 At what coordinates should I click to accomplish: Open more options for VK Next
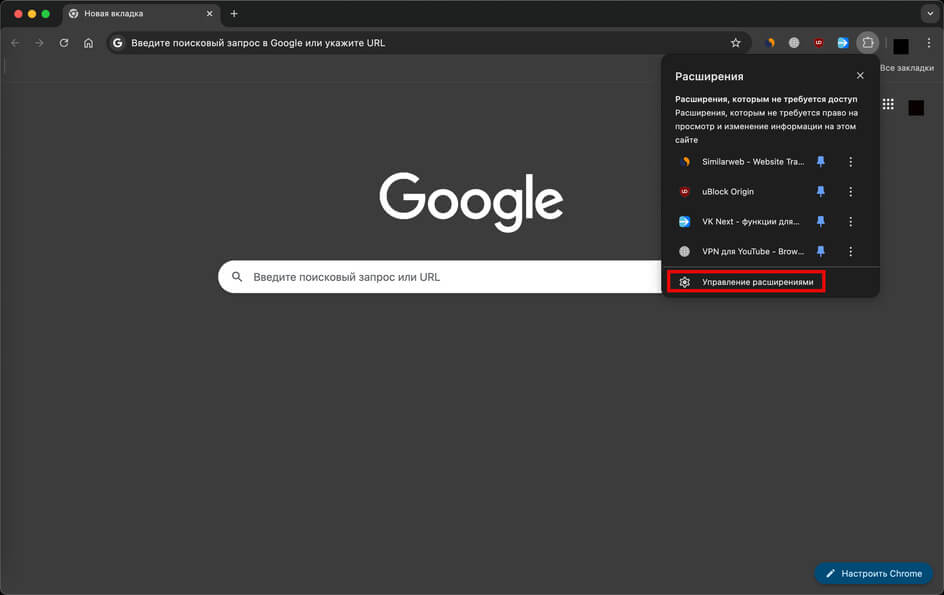851,222
